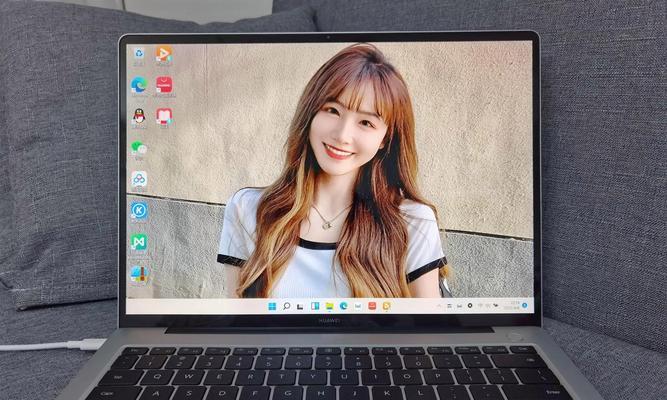Launch the blue Kugou music K shortcut
The image size is (667, 400).
(x=139, y=211)
